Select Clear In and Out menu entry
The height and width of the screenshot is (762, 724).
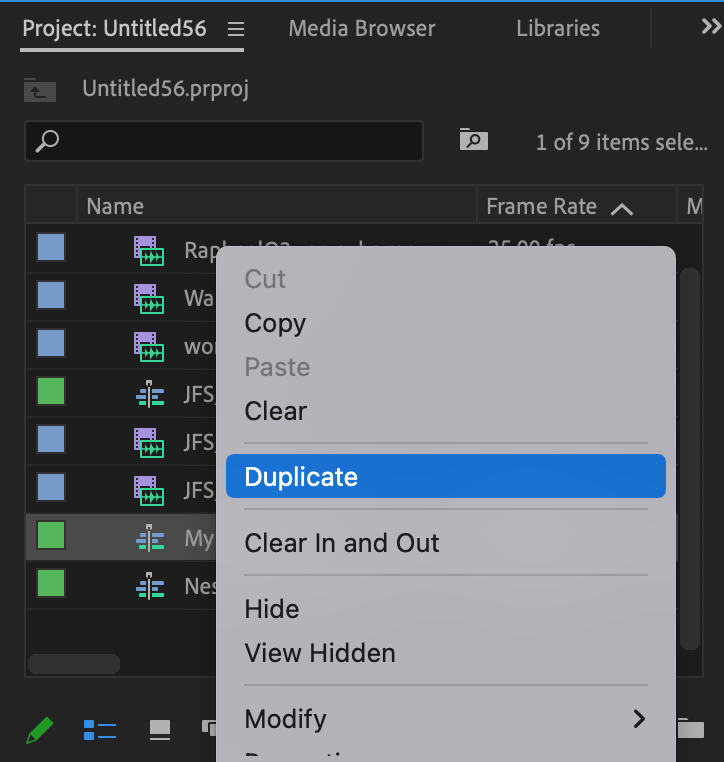coord(342,543)
